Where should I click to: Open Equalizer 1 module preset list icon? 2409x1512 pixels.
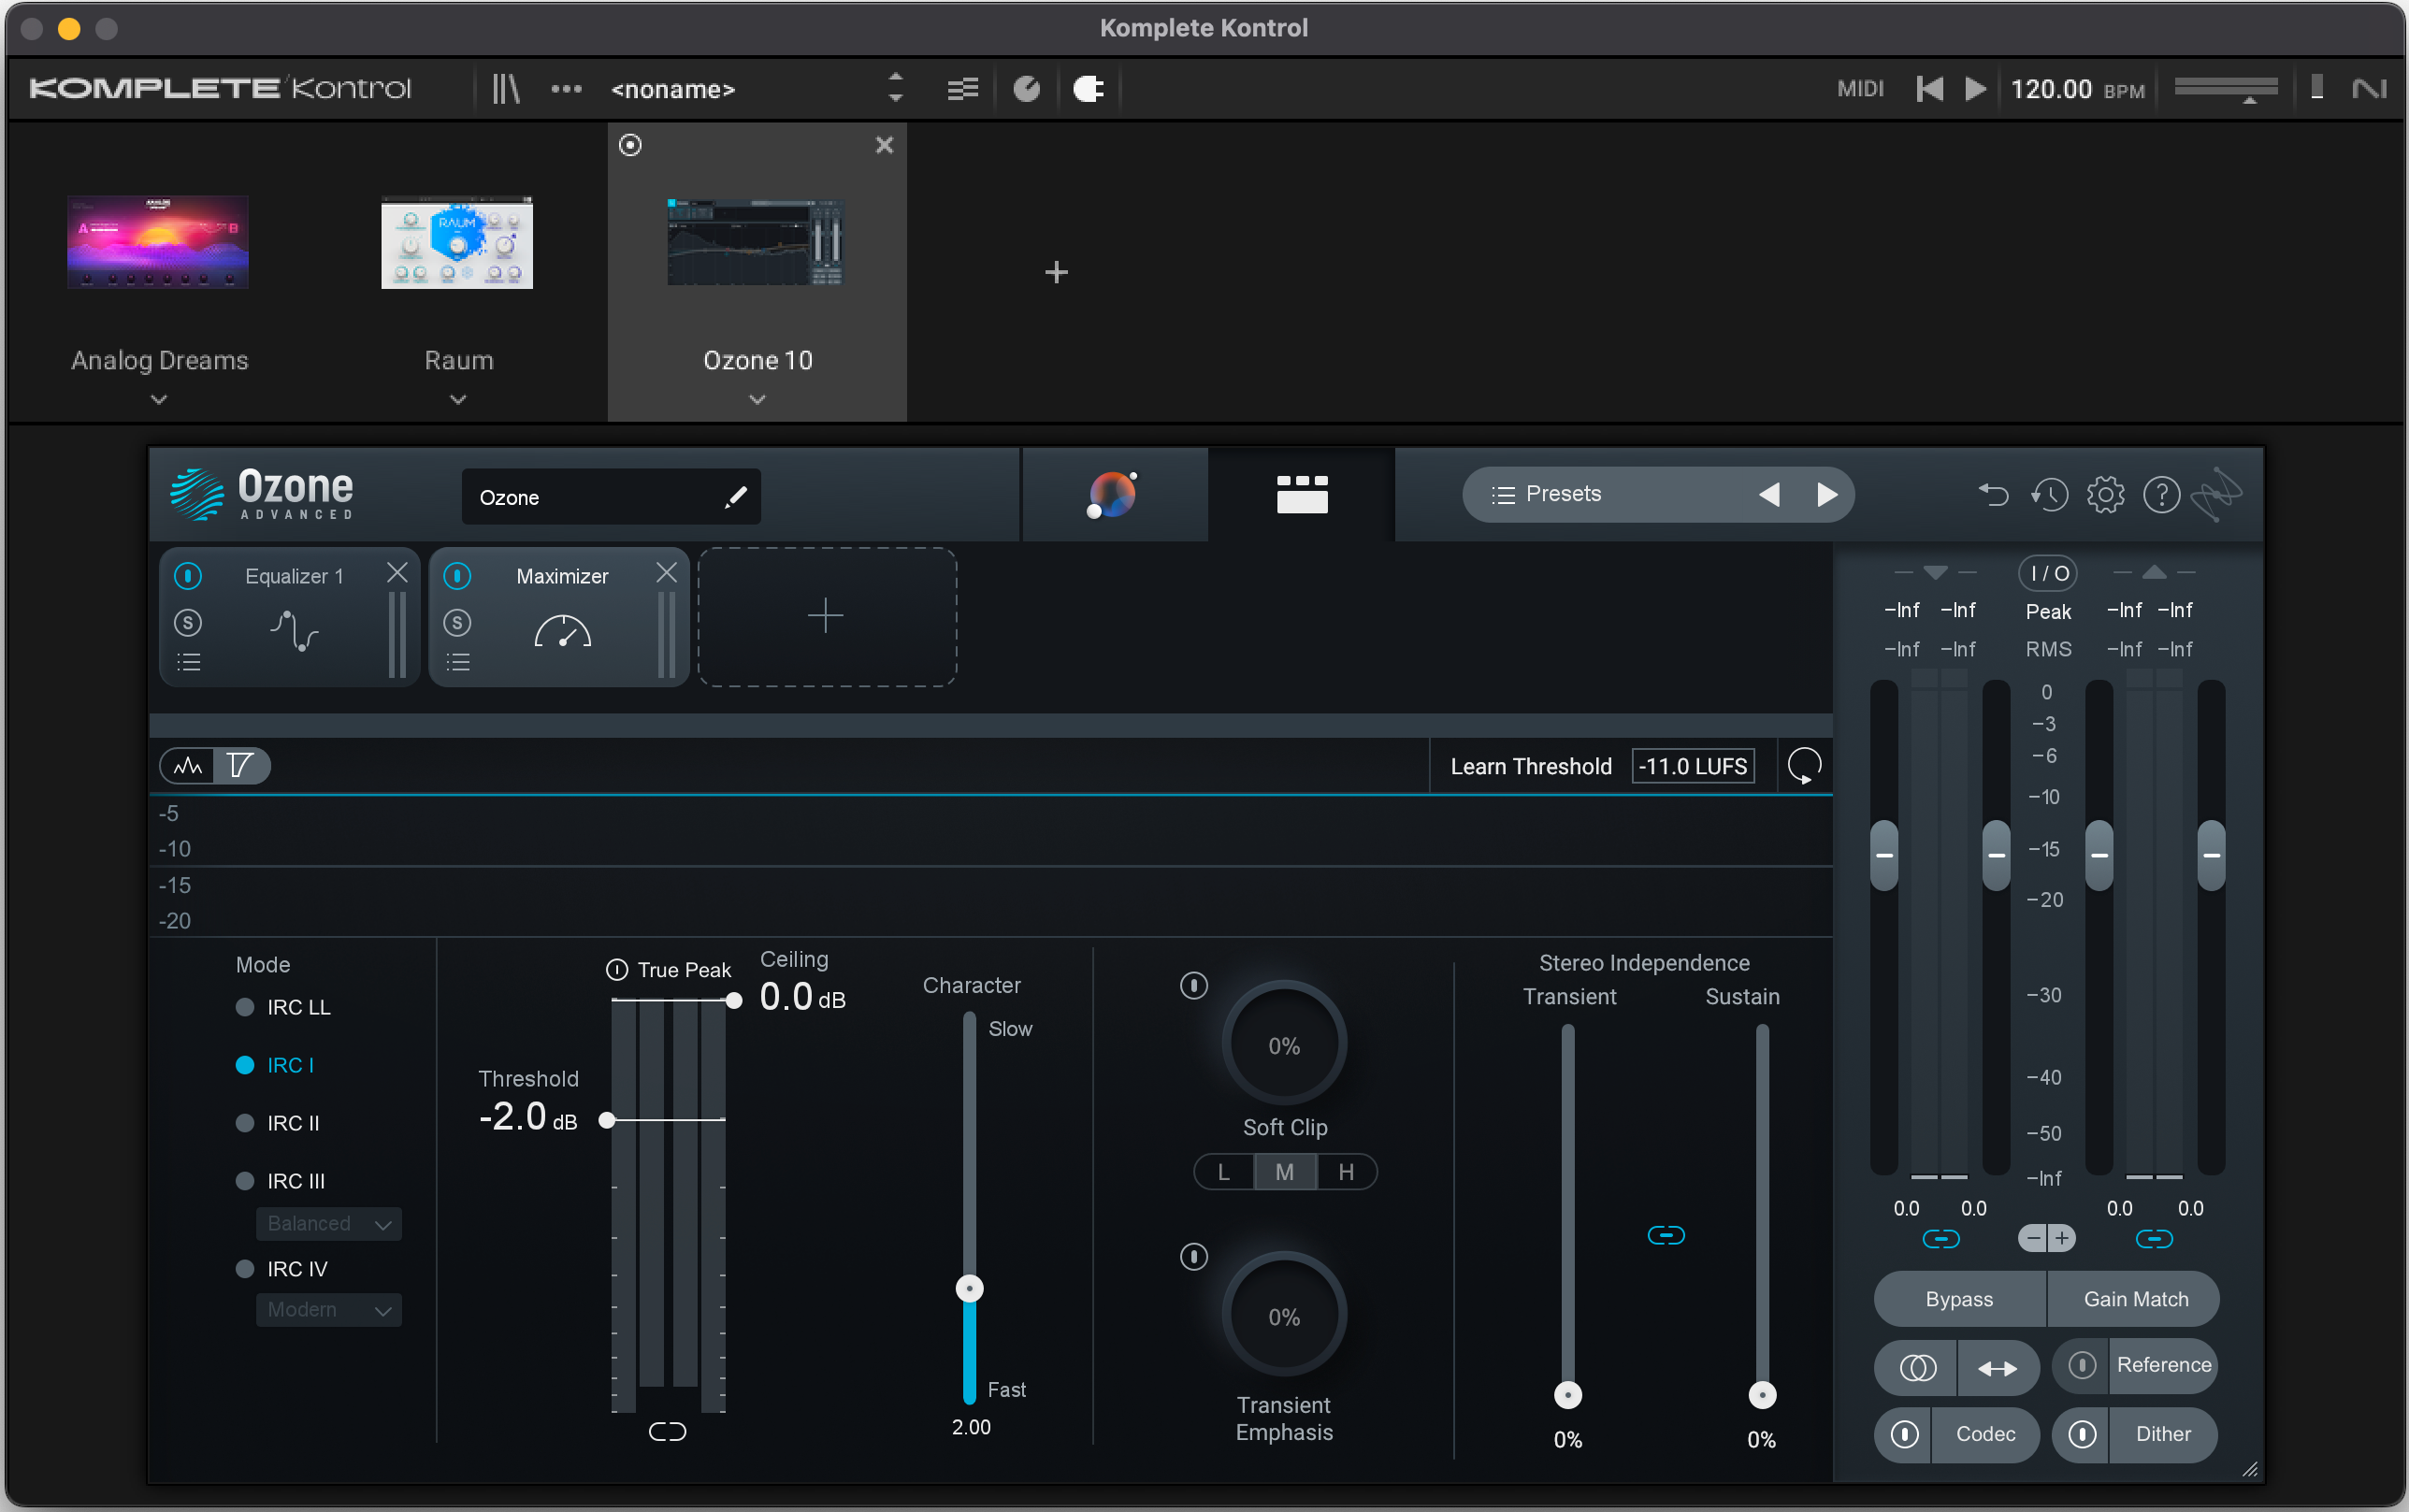pyautogui.click(x=188, y=662)
